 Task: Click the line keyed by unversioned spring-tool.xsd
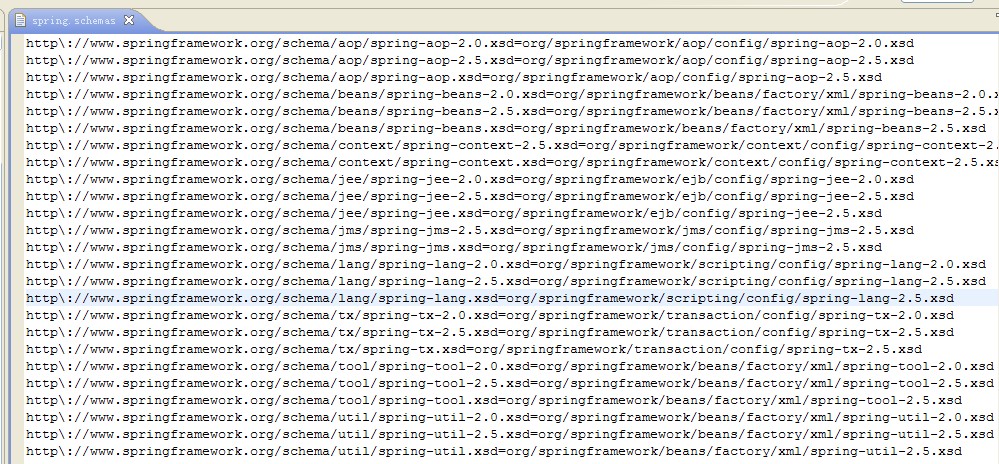[x=494, y=400]
